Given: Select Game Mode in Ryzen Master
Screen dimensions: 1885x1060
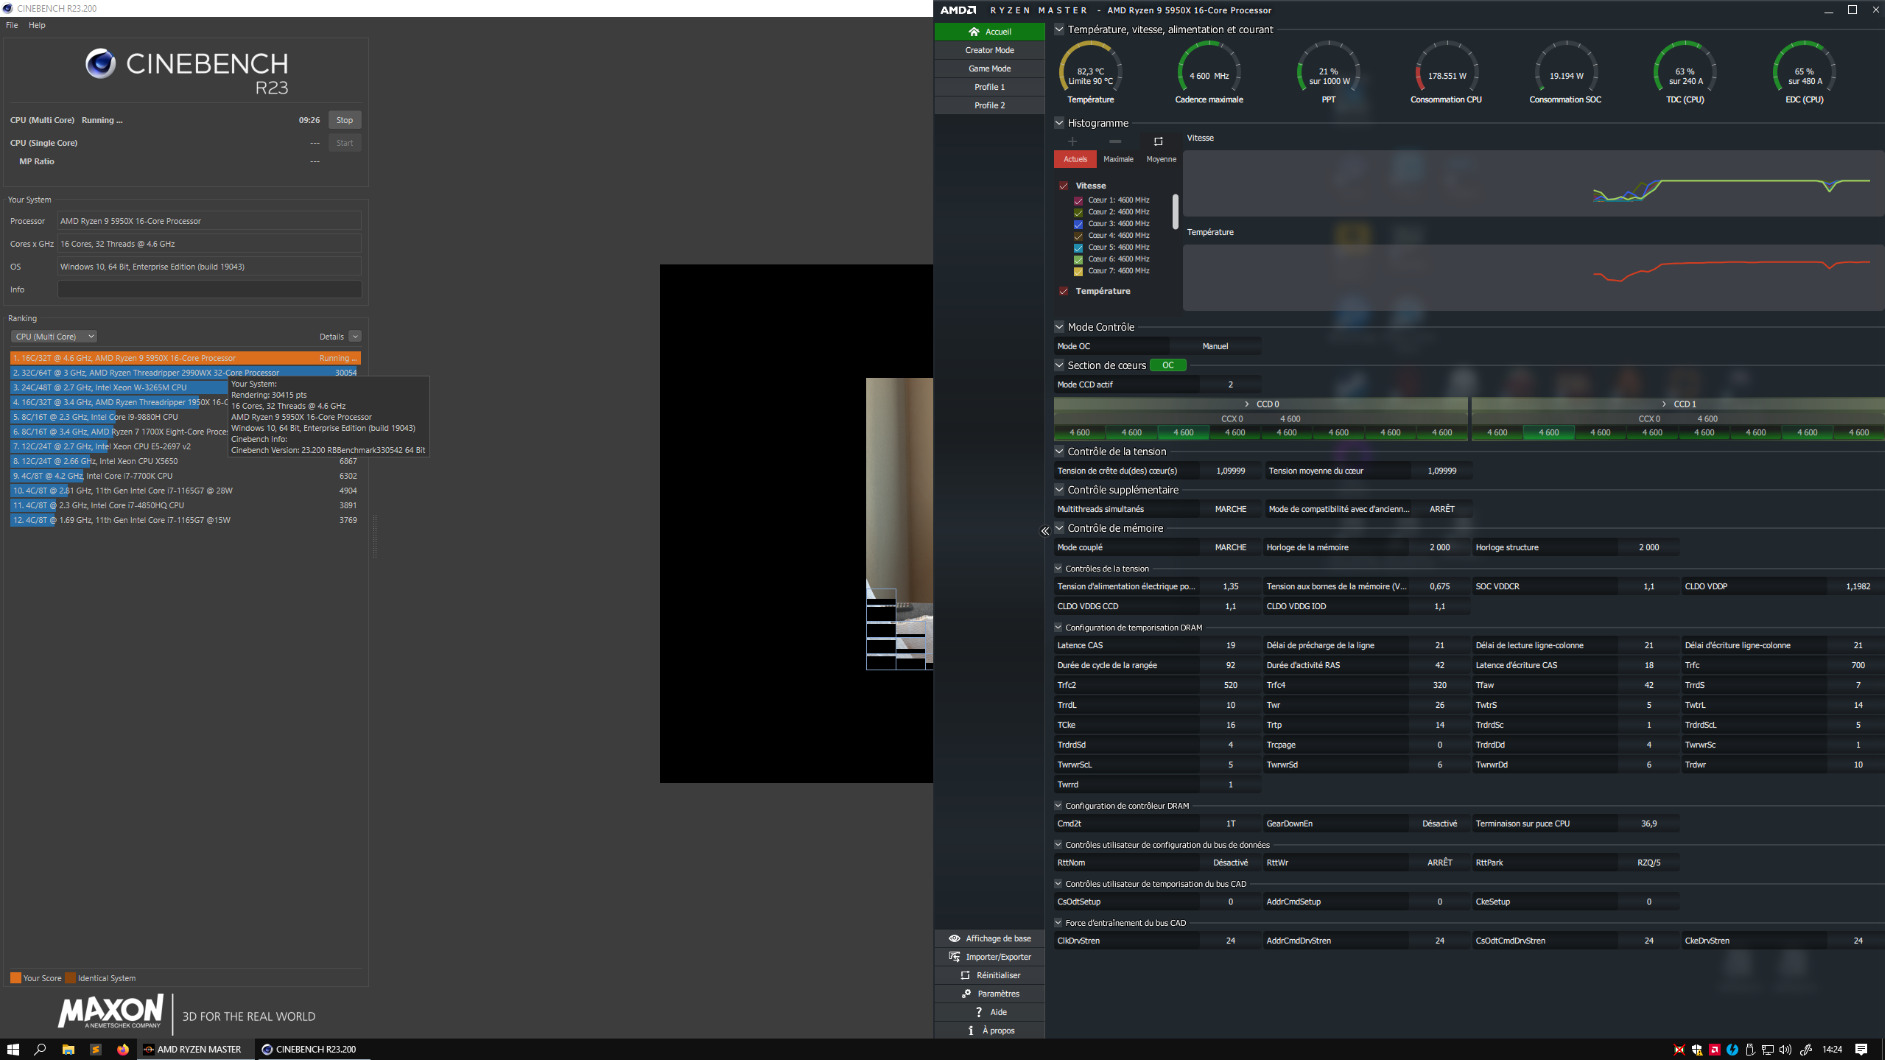Looking at the screenshot, I should tap(990, 69).
